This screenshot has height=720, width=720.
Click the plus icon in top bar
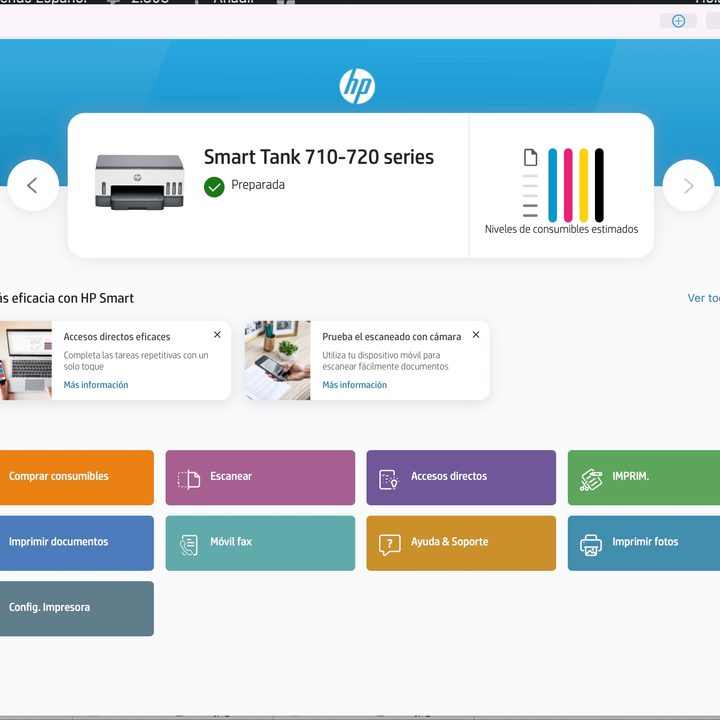(x=678, y=21)
